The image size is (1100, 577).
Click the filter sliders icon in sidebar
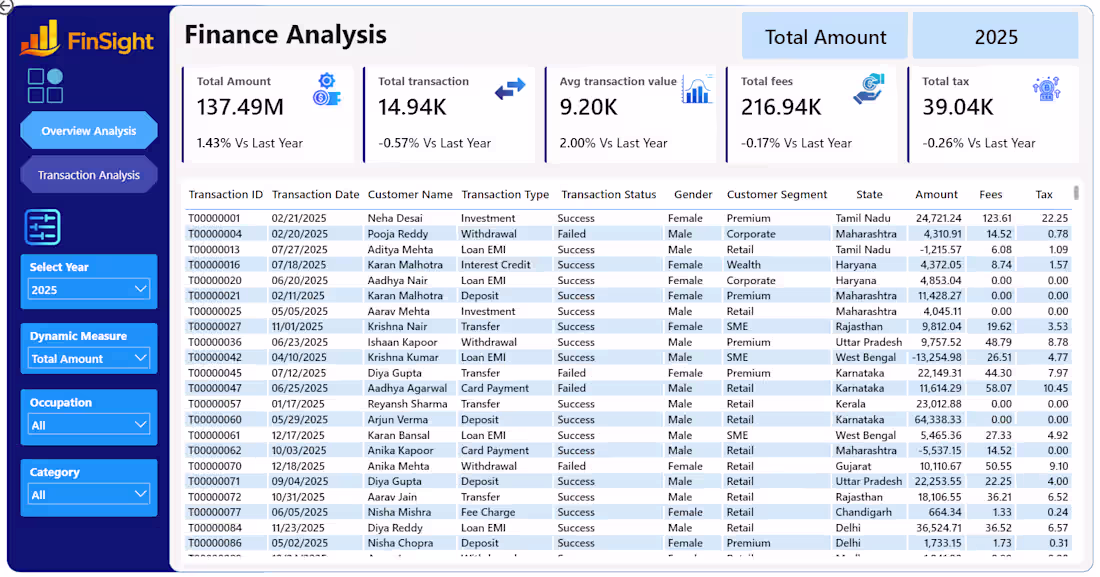43,227
